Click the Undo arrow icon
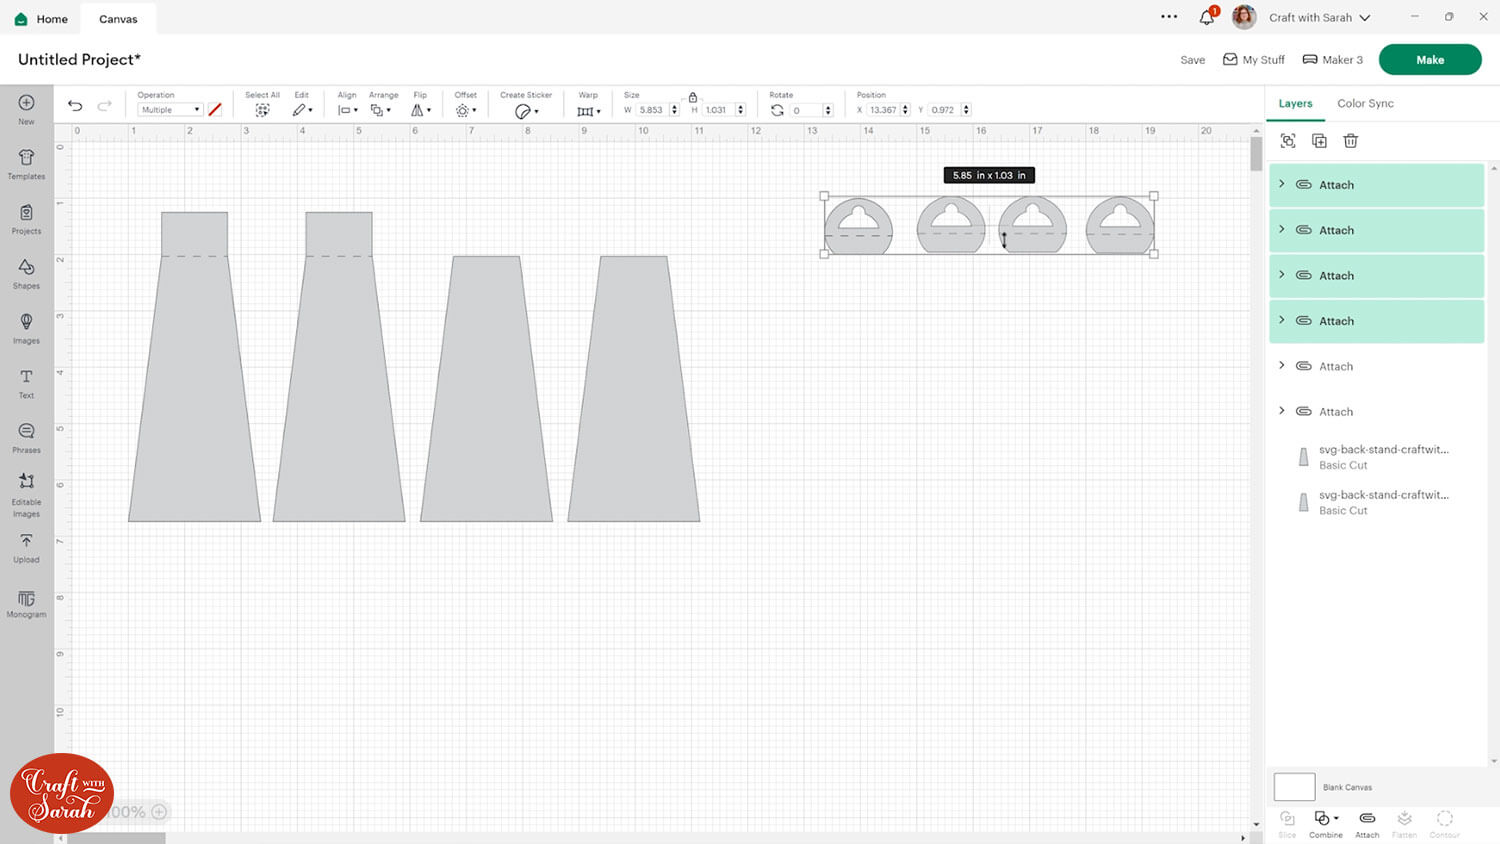This screenshot has width=1500, height=844. click(x=75, y=106)
